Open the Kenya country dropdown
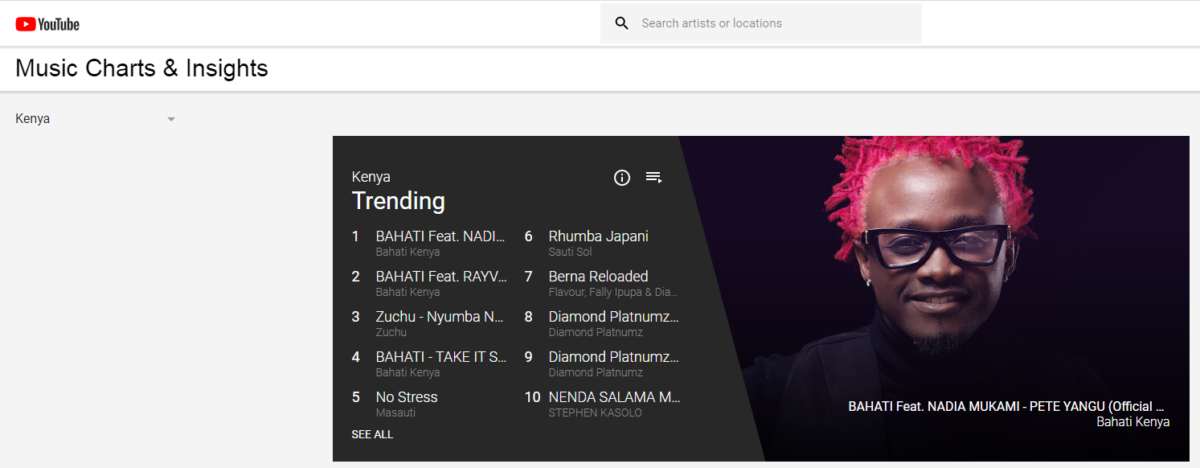The height and width of the screenshot is (468, 1200). 96,118
